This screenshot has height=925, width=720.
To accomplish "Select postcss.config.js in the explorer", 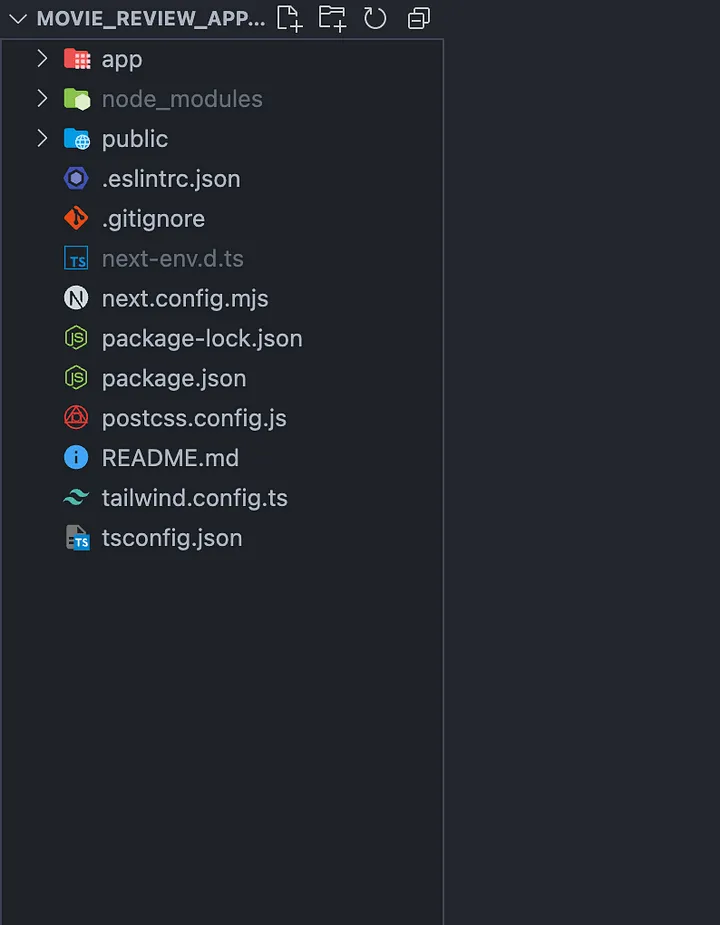I will [194, 418].
